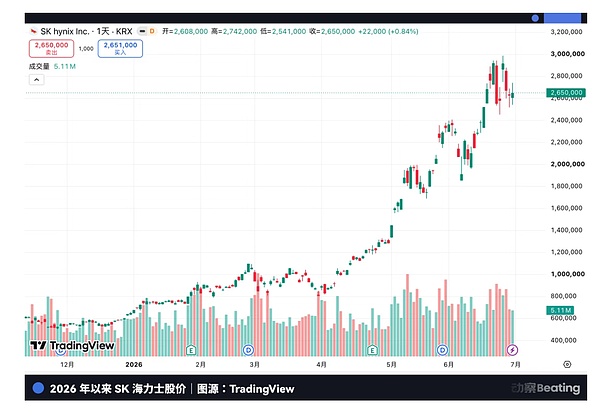Click the green 5.11M volume axis label

point(560,310)
